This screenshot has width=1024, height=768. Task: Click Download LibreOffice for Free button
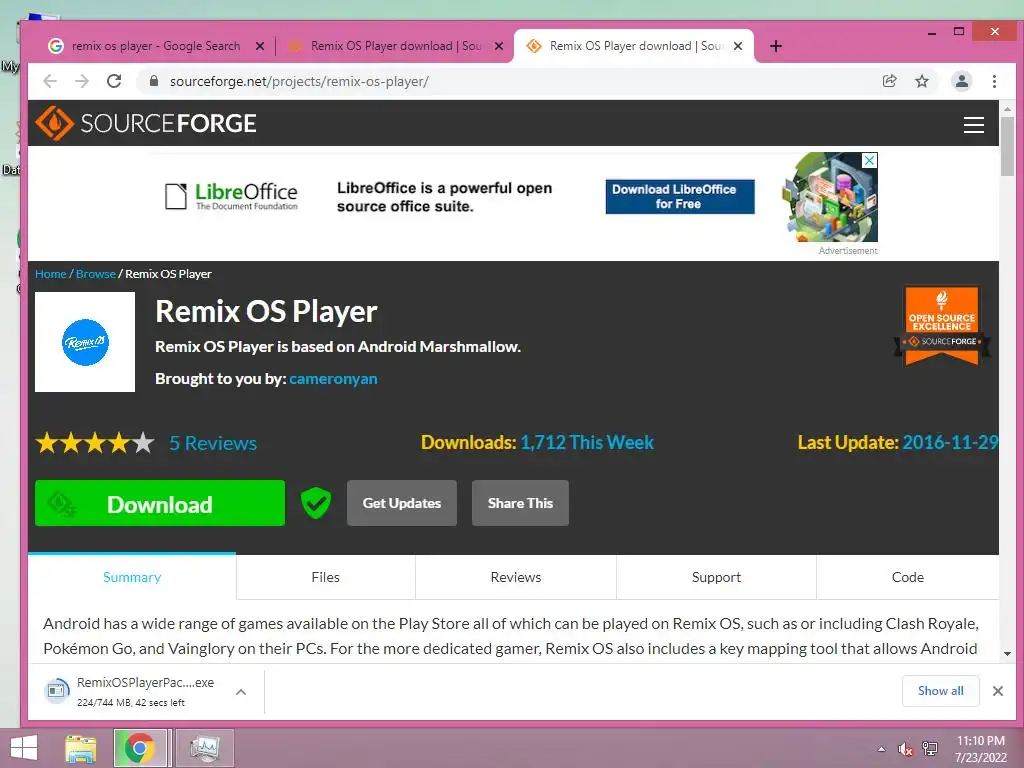[x=680, y=197]
